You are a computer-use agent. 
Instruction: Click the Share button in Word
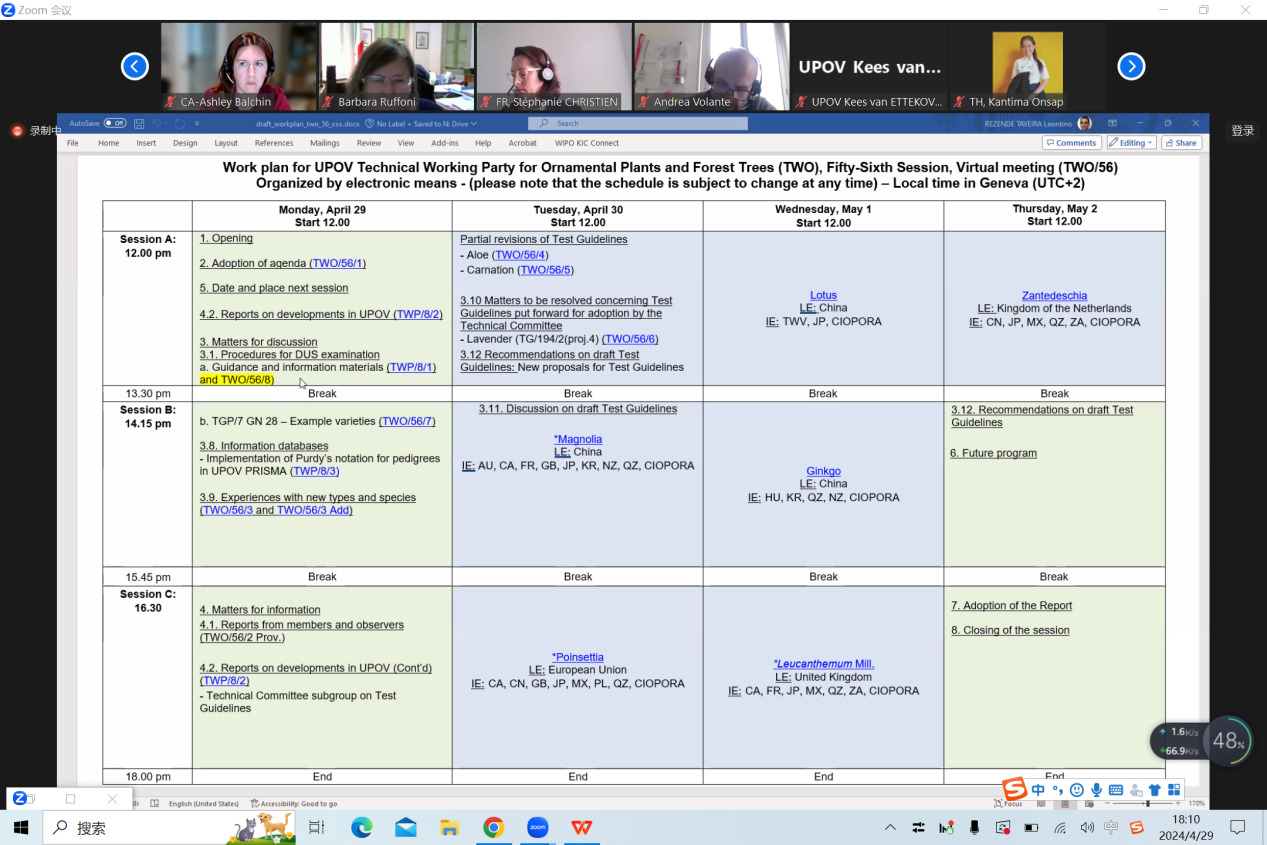[1181, 143]
